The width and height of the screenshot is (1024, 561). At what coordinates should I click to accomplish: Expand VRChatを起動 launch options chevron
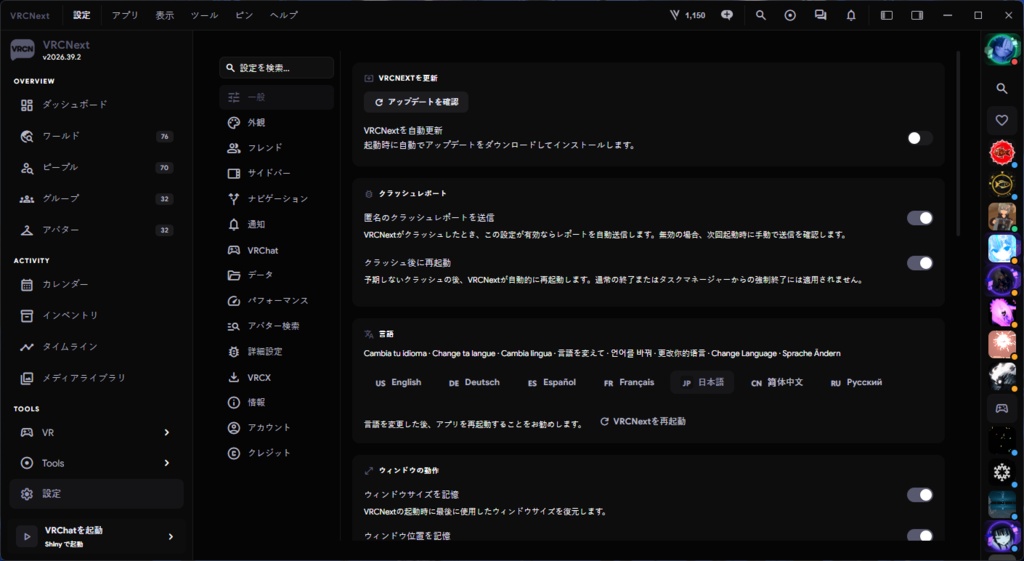pyautogui.click(x=170, y=536)
